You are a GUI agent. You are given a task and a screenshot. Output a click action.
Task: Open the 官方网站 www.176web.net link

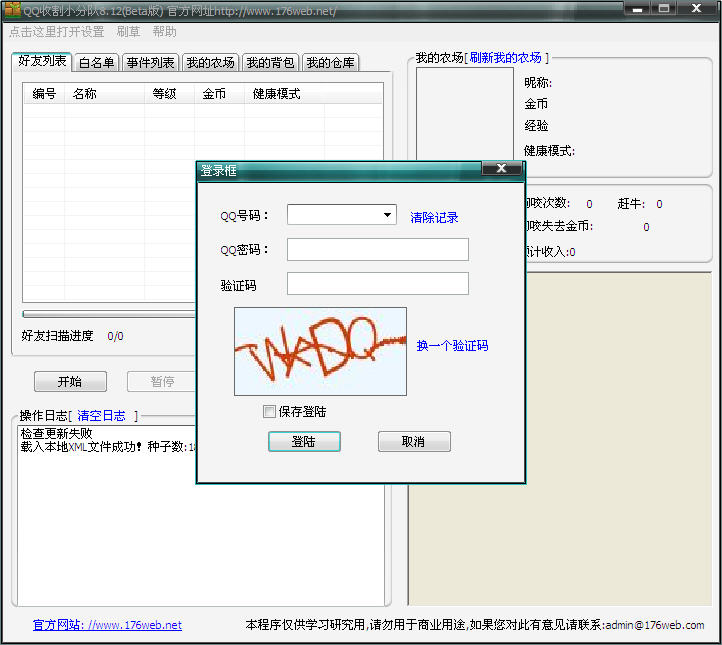(x=107, y=625)
